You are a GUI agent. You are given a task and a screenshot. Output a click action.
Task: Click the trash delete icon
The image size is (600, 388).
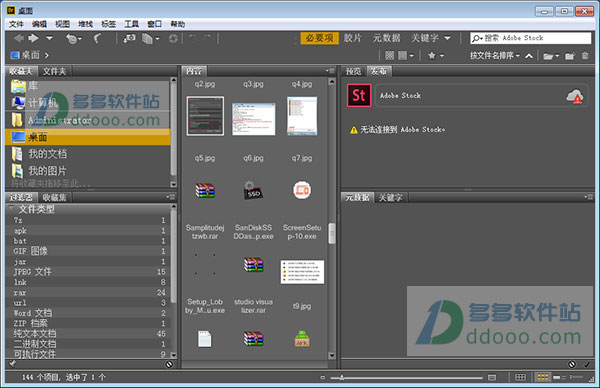pos(585,55)
